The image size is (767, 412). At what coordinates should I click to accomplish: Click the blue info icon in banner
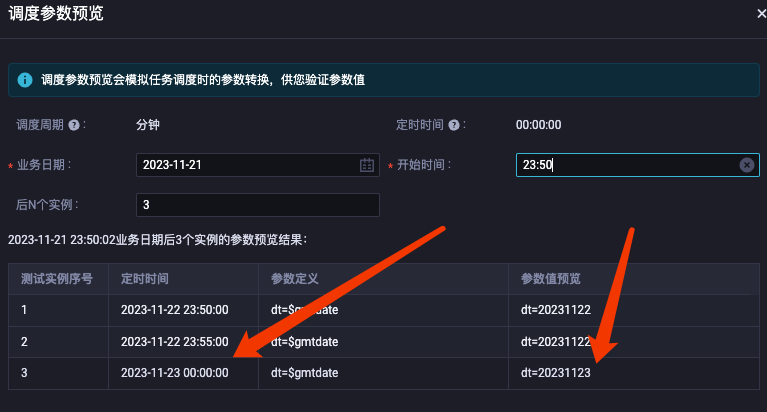point(25,80)
